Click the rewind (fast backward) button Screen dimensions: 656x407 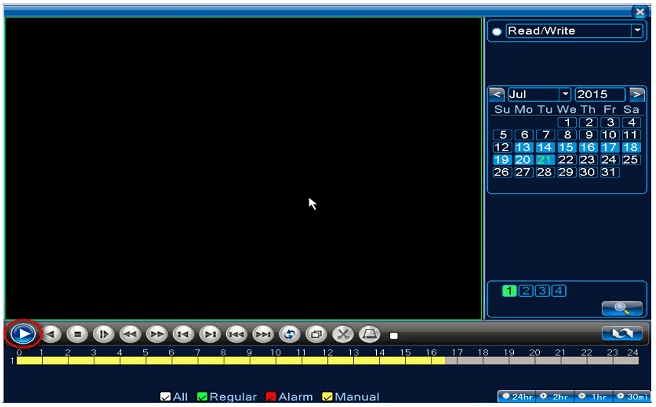(x=130, y=334)
